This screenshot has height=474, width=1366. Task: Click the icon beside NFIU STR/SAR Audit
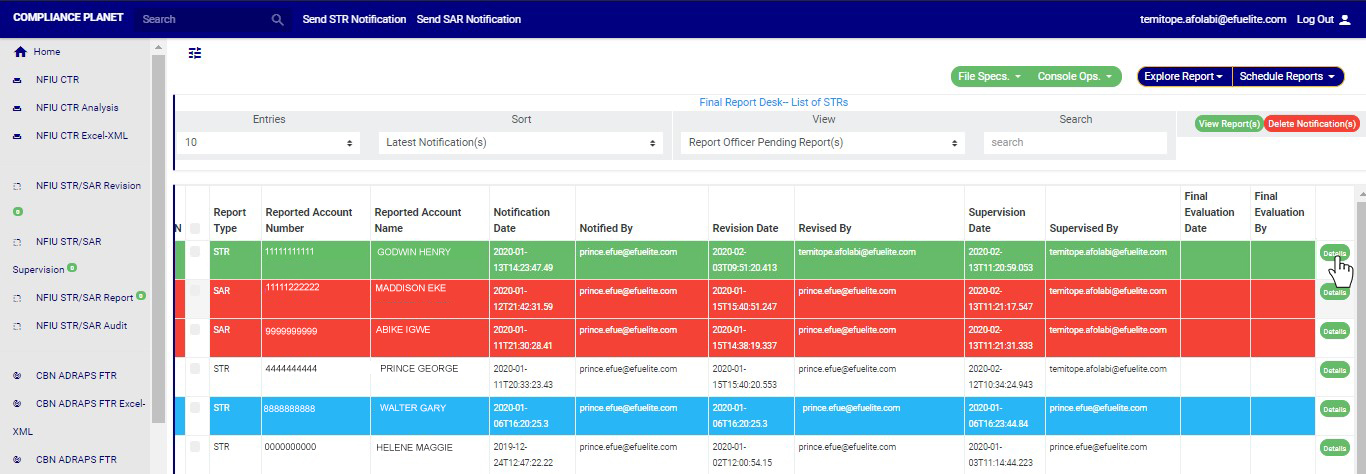[17, 326]
